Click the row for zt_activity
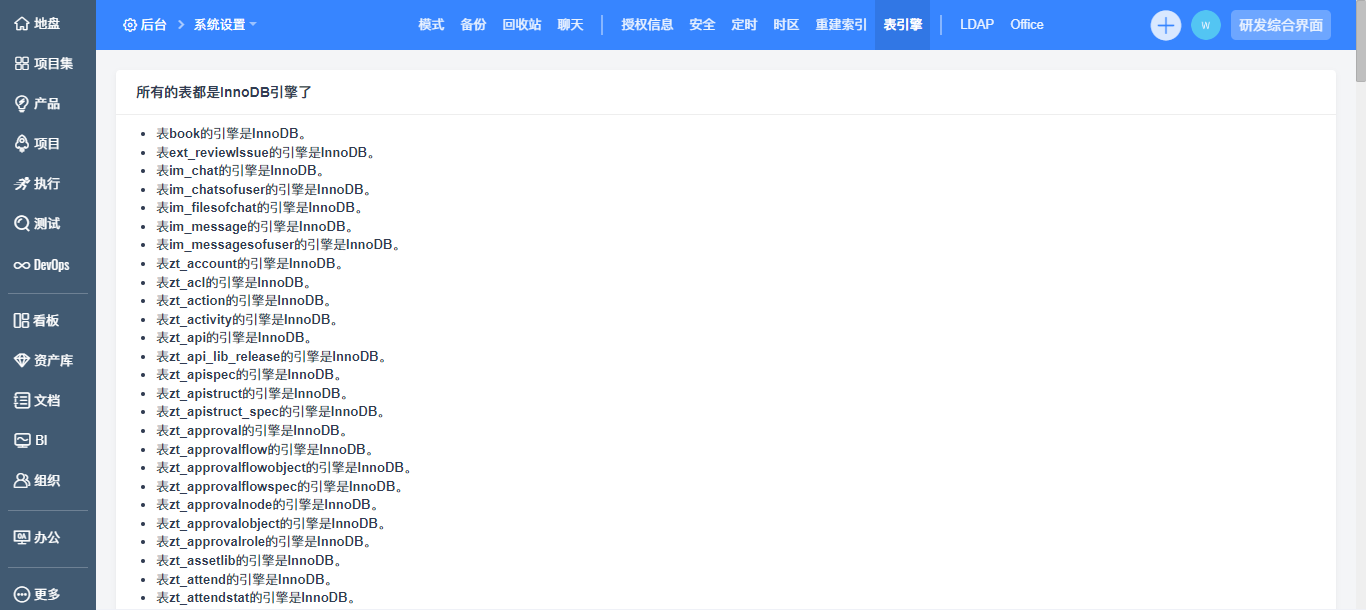Screen dimensions: 1366x610 pyautogui.click(x=247, y=319)
